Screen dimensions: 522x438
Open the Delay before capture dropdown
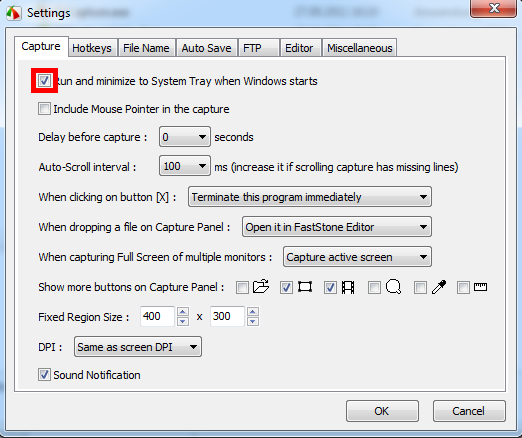[185, 137]
